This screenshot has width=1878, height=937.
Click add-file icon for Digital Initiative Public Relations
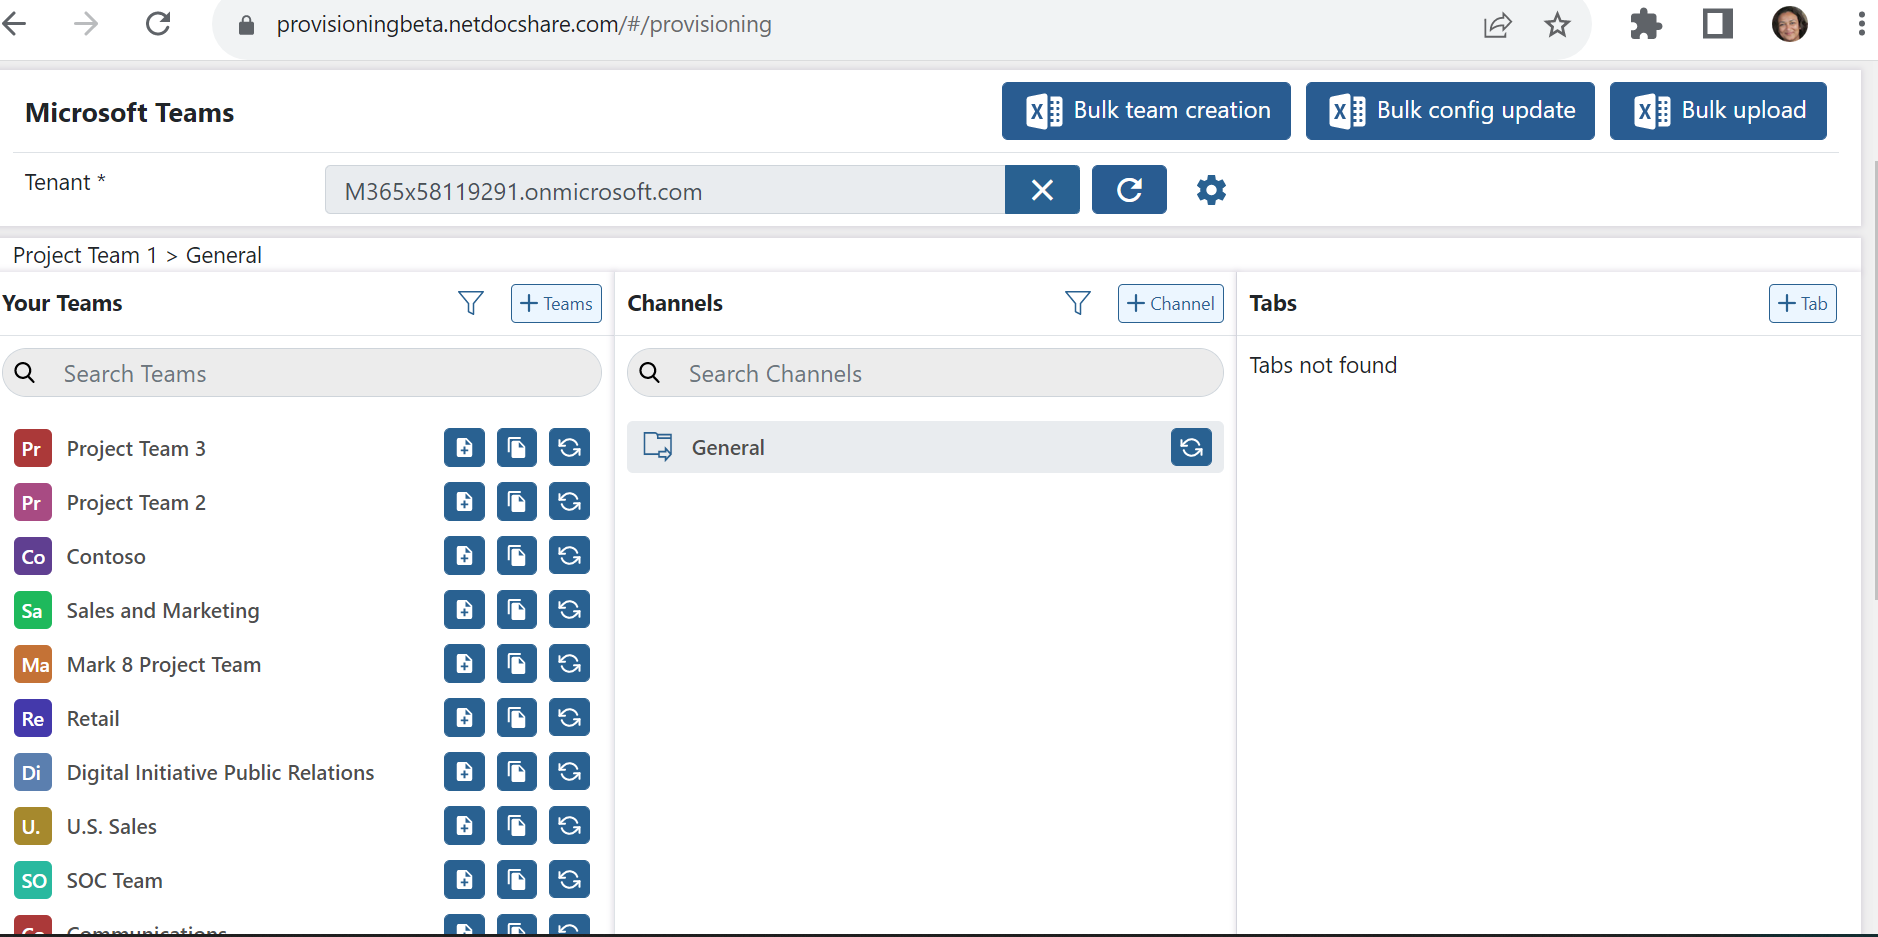point(464,772)
